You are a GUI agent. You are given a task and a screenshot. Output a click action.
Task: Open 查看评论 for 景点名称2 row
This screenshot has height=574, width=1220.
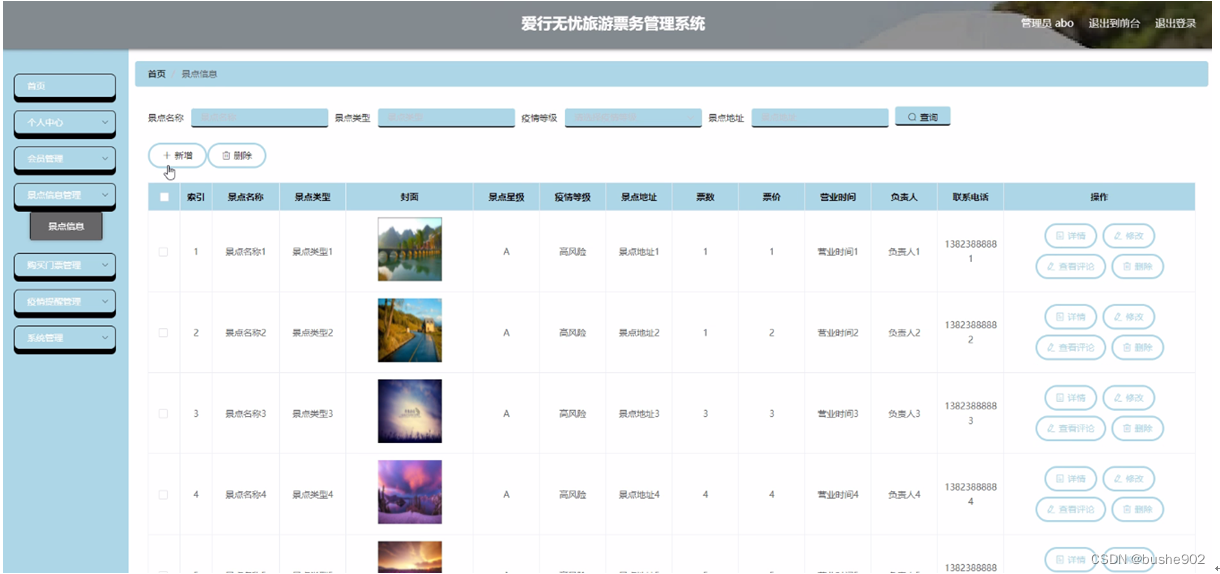(1071, 347)
